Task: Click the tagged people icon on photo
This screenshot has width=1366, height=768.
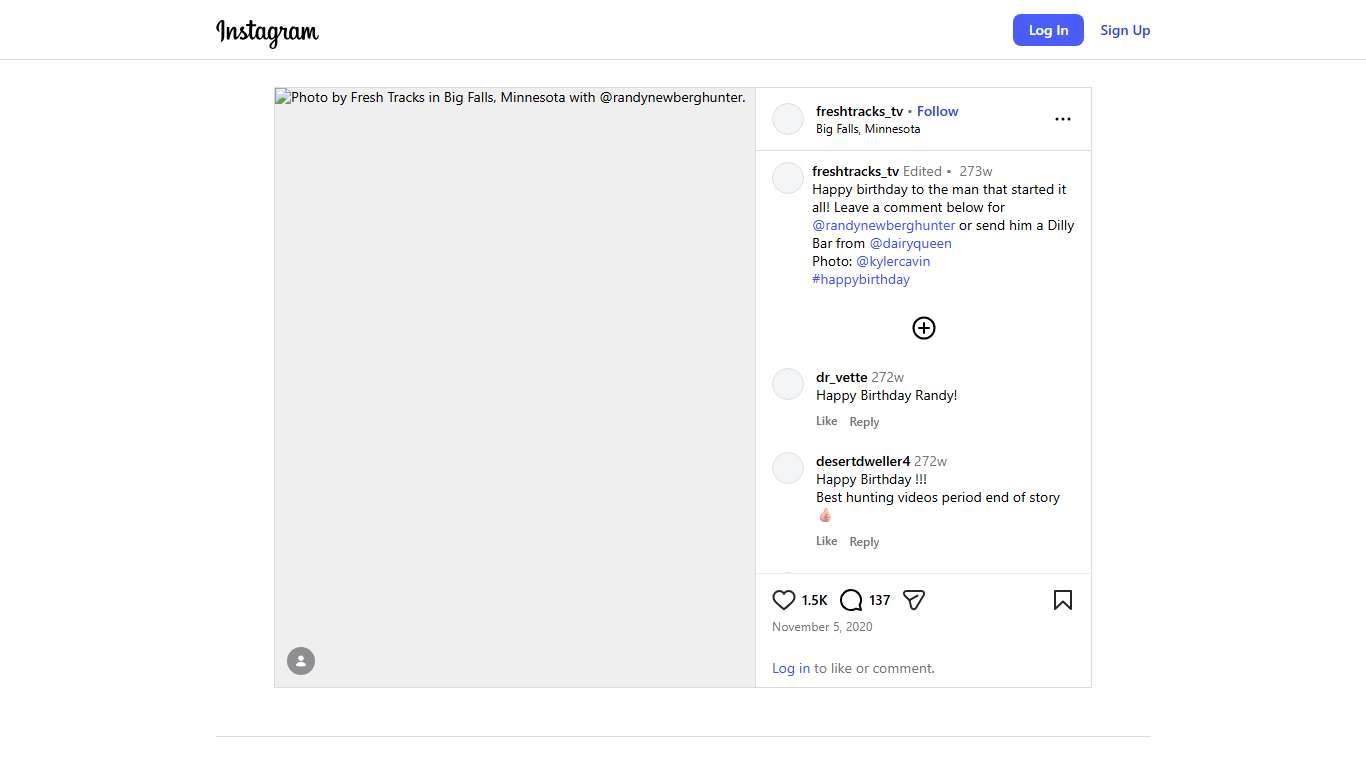Action: coord(301,661)
